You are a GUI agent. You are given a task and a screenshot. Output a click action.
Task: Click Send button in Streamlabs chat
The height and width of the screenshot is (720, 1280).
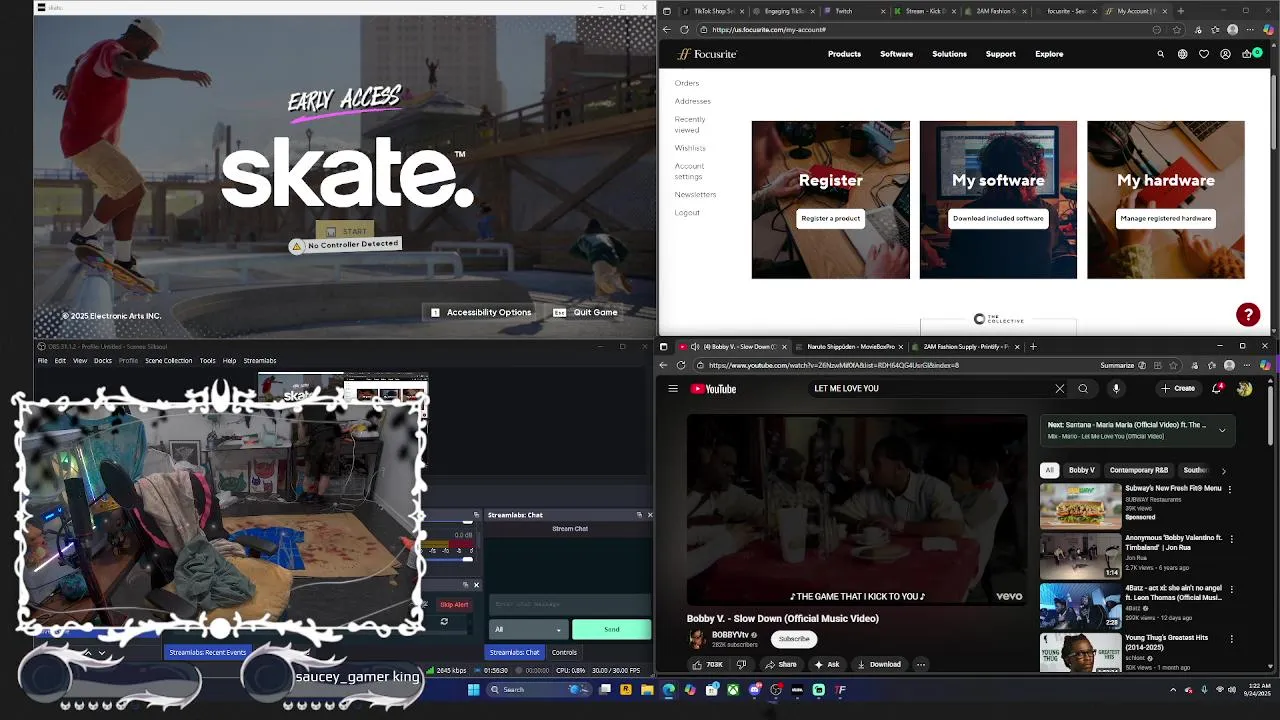click(611, 629)
